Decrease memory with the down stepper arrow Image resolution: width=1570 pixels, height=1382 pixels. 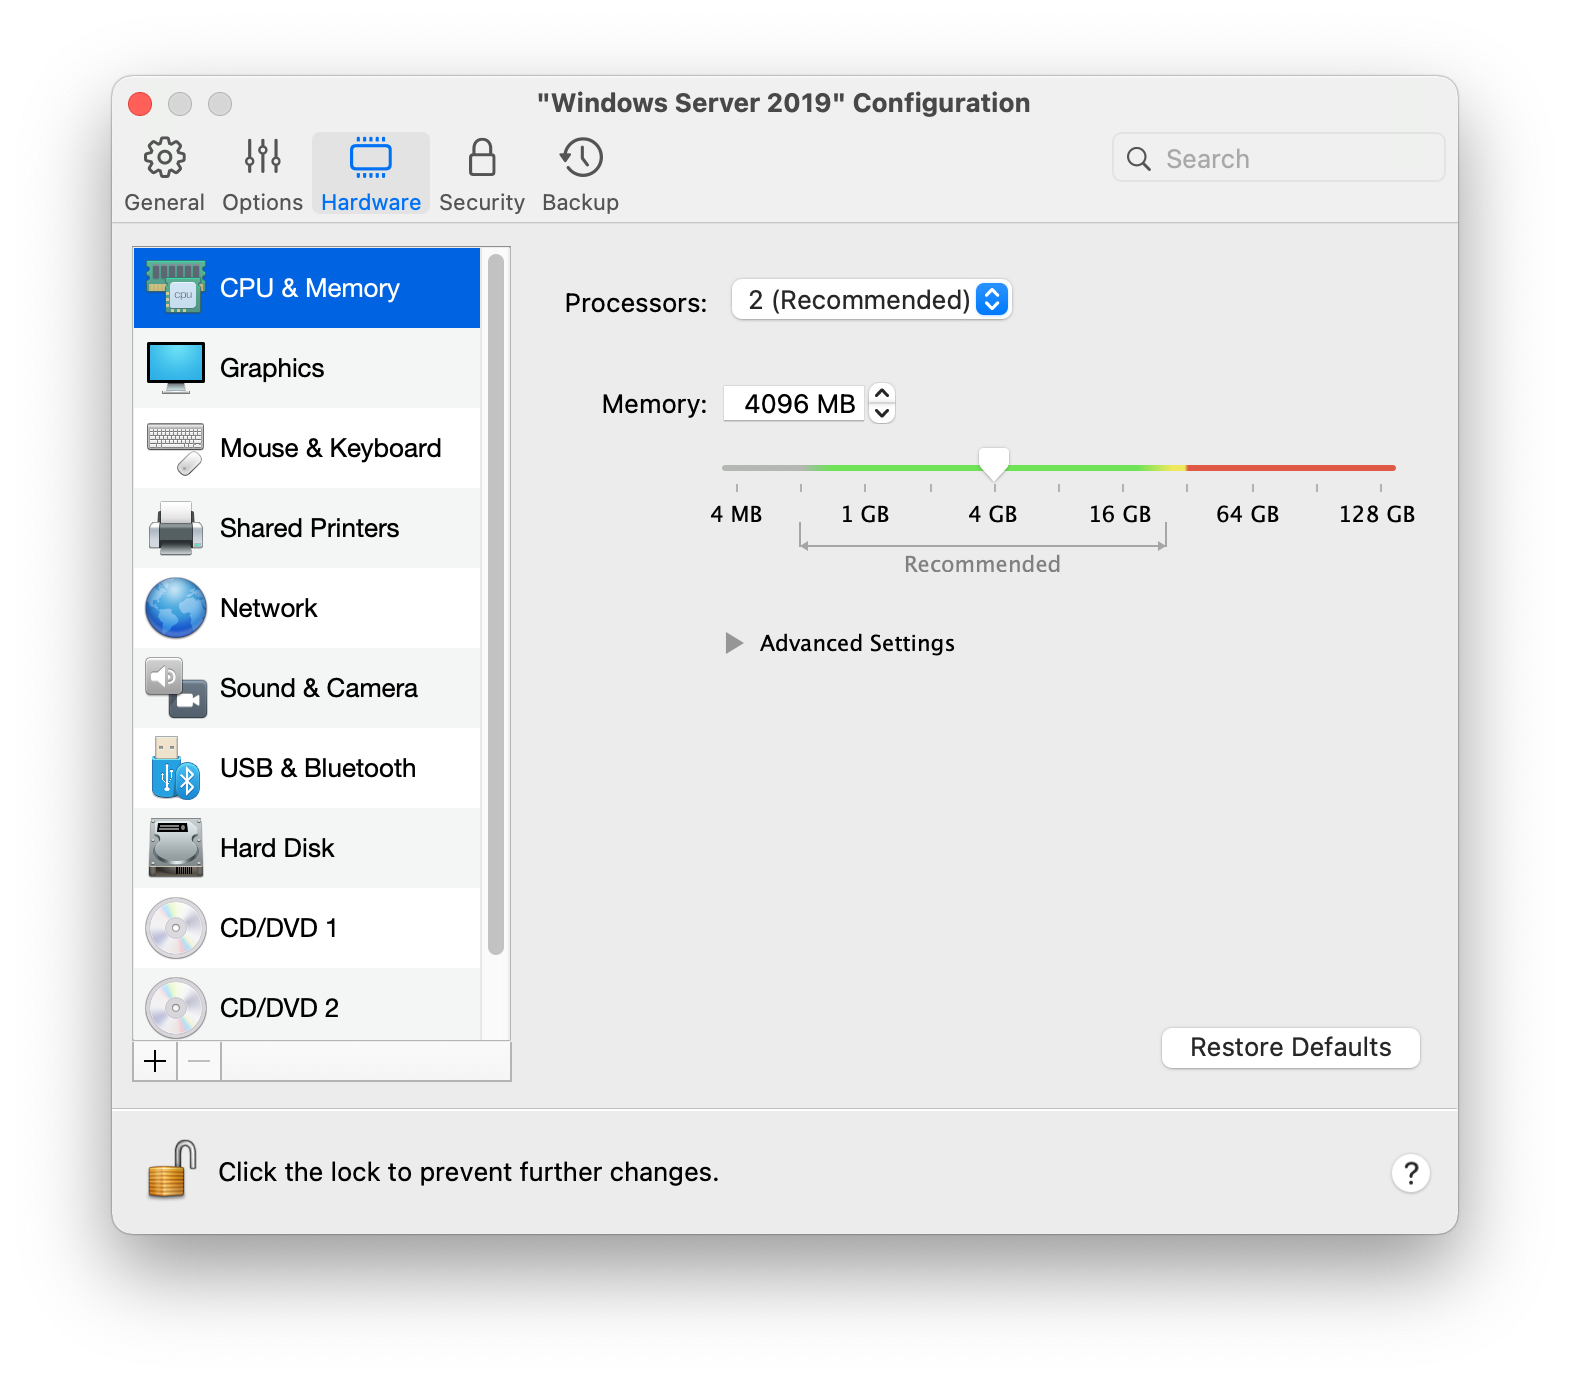point(882,413)
